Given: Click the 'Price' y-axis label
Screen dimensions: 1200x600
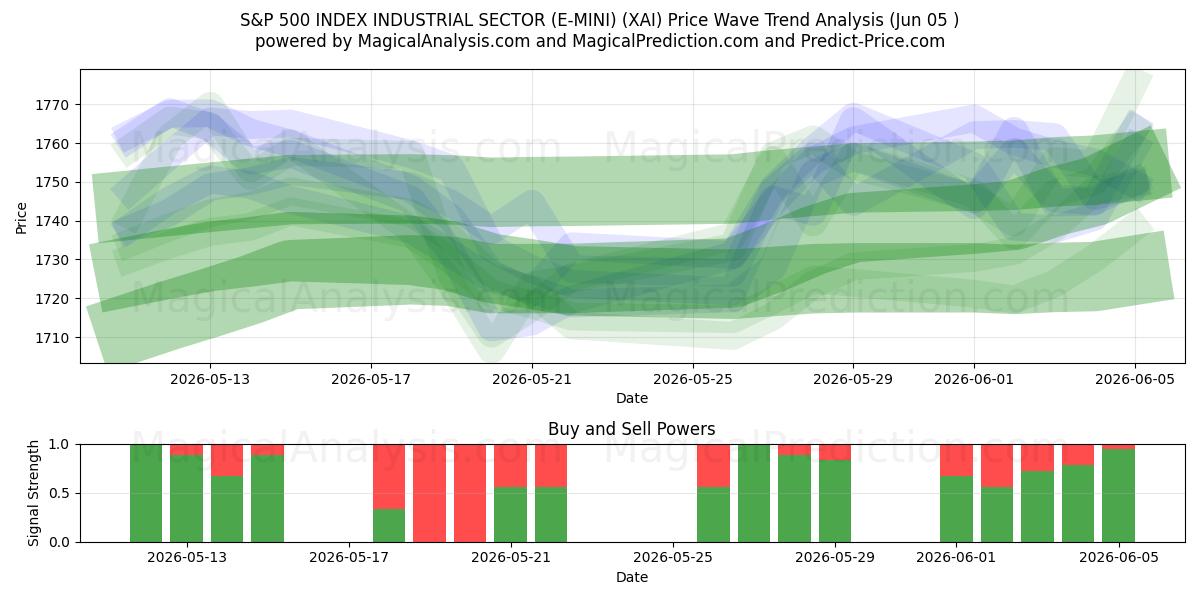Looking at the screenshot, I should click(22, 216).
